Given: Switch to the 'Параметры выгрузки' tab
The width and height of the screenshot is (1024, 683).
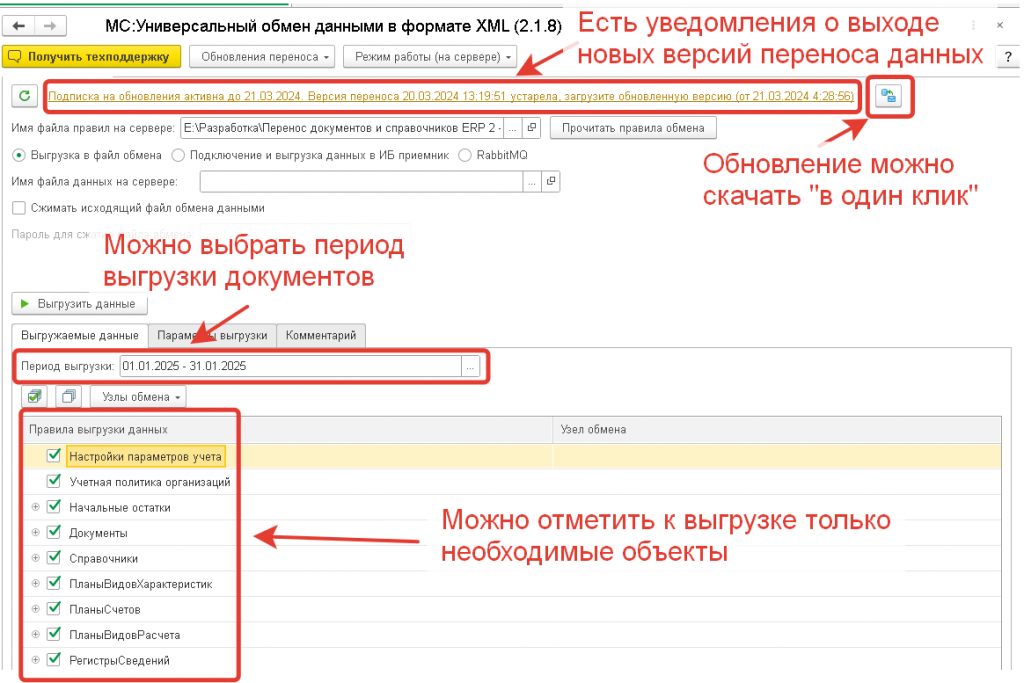Looking at the screenshot, I should [x=212, y=336].
